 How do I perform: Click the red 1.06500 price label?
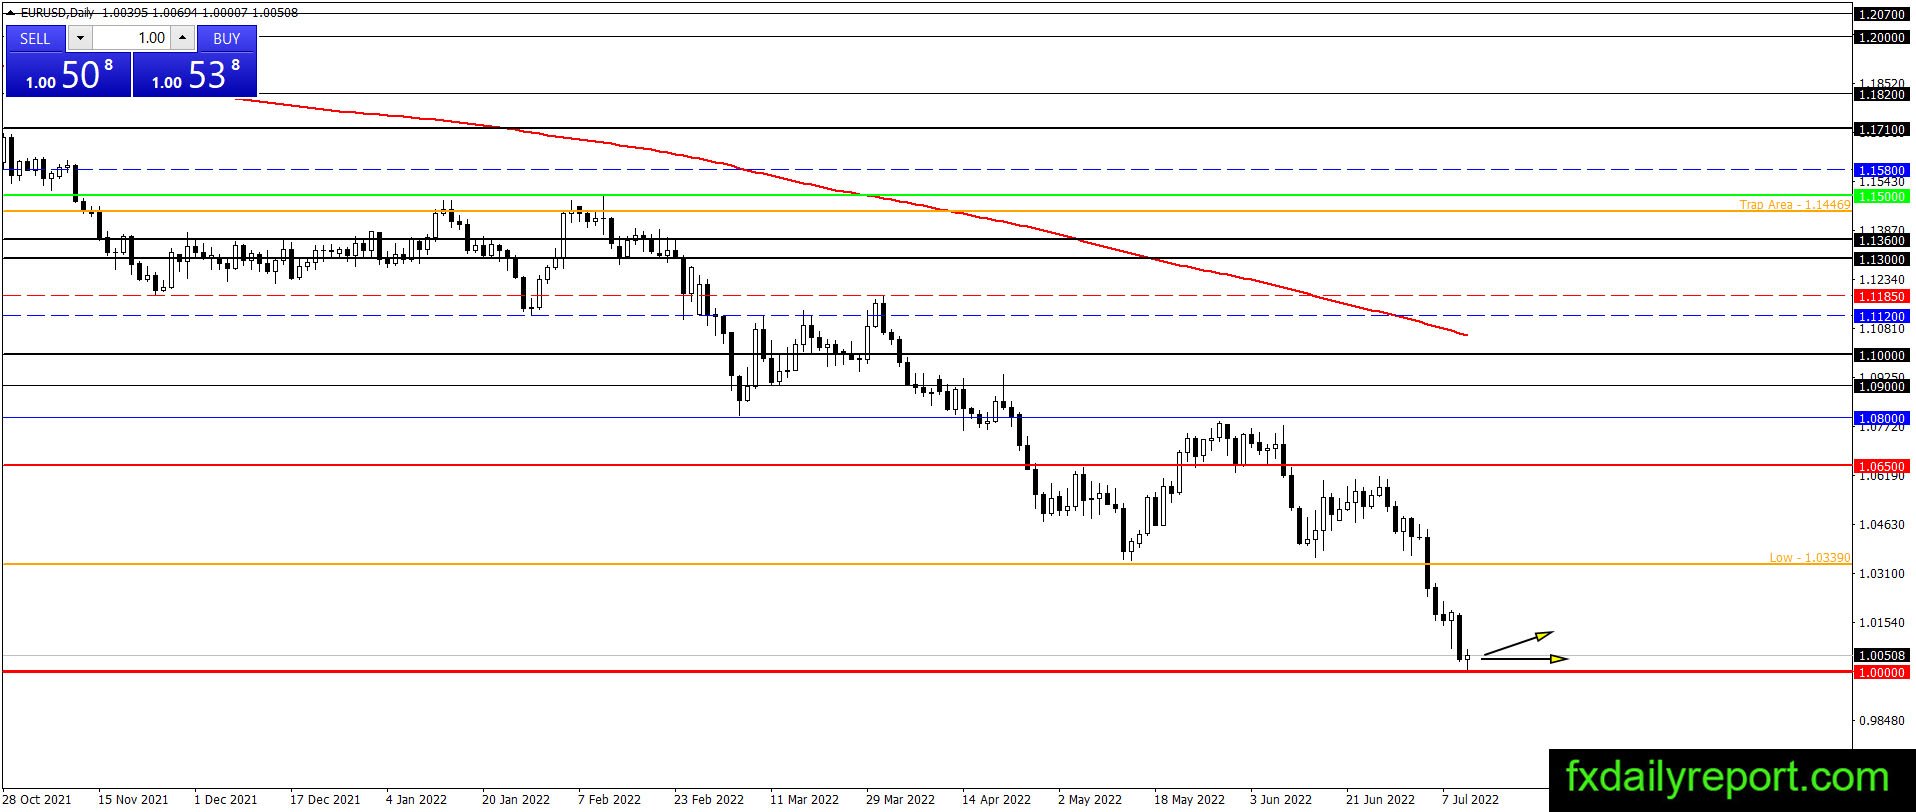[1881, 467]
